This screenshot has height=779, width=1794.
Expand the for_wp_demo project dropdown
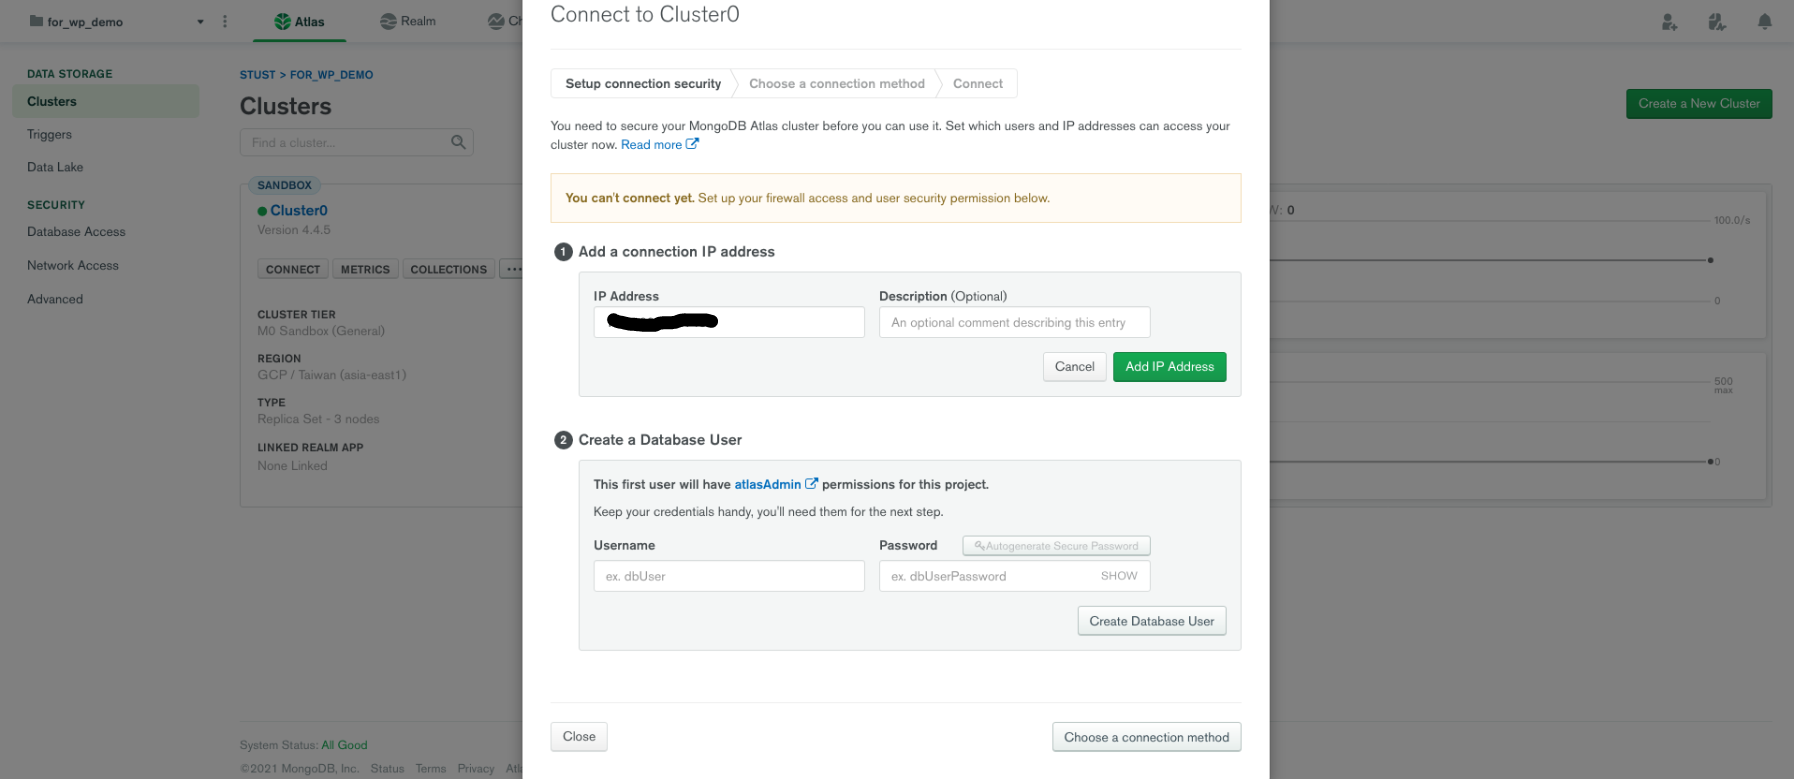(x=200, y=22)
